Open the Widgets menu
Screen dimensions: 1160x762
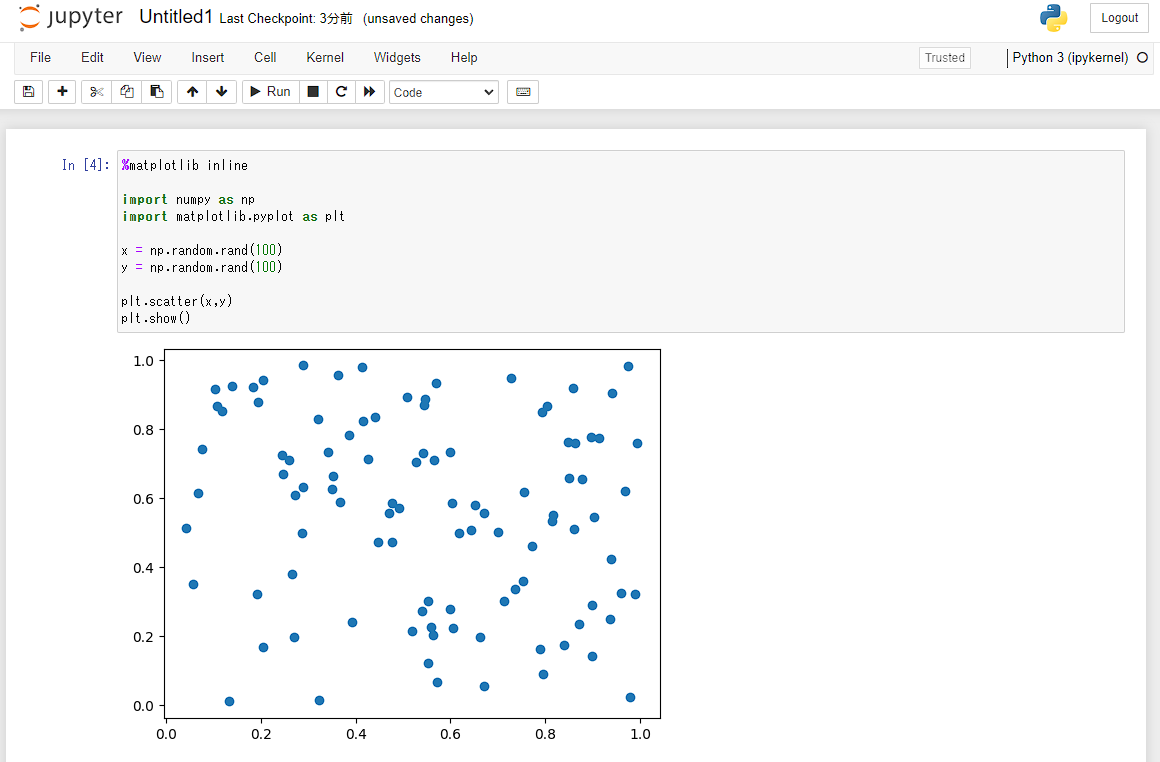[397, 58]
